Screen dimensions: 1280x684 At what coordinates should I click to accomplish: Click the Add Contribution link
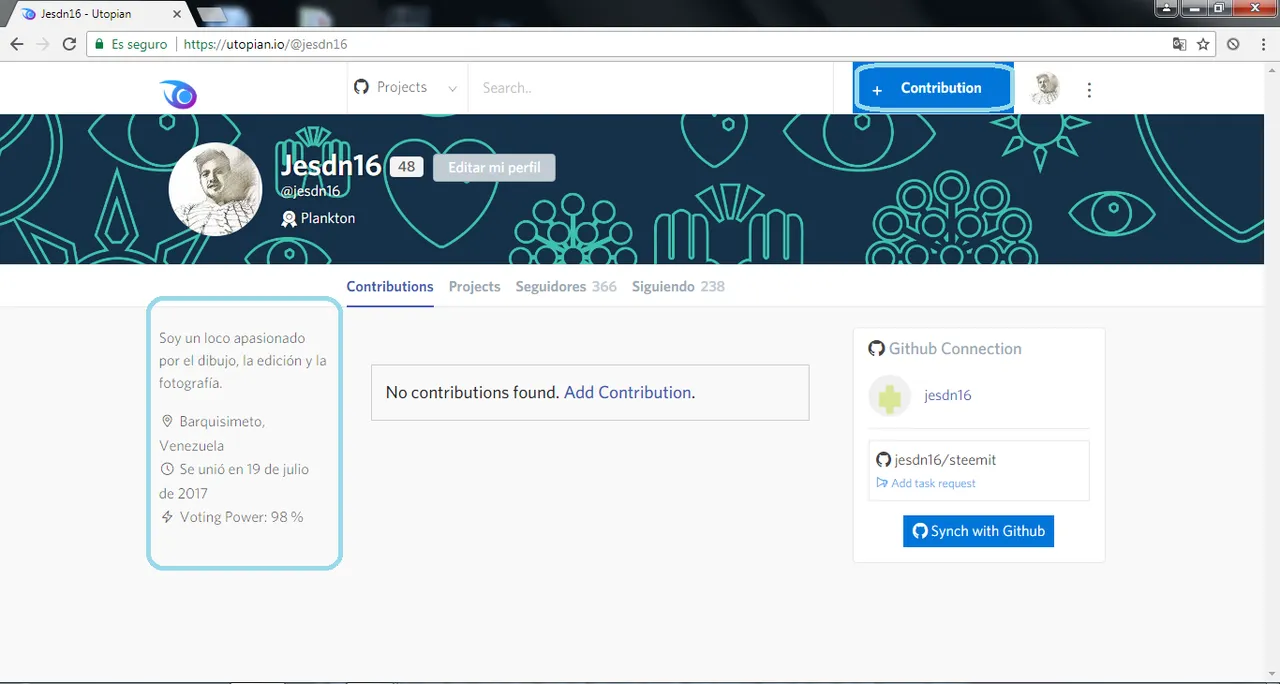pyautogui.click(x=627, y=392)
